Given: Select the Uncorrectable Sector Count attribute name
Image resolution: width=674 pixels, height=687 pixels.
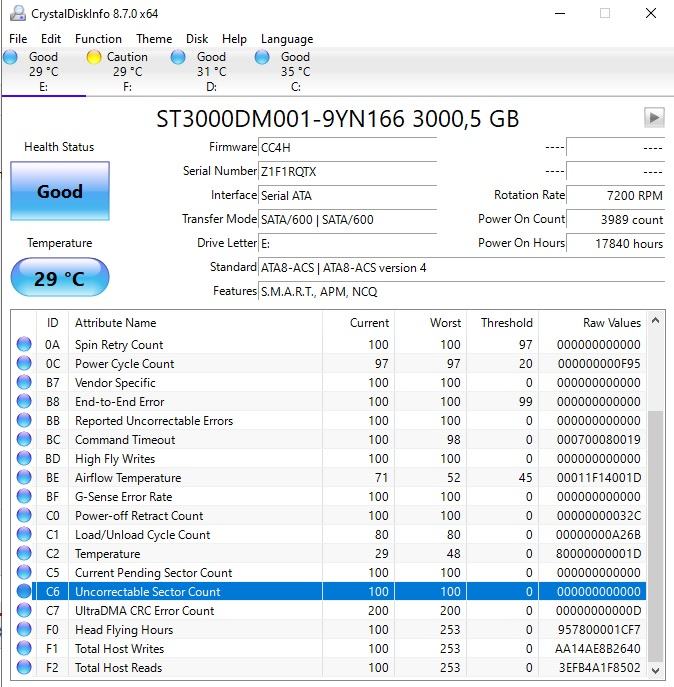Looking at the screenshot, I should [148, 591].
